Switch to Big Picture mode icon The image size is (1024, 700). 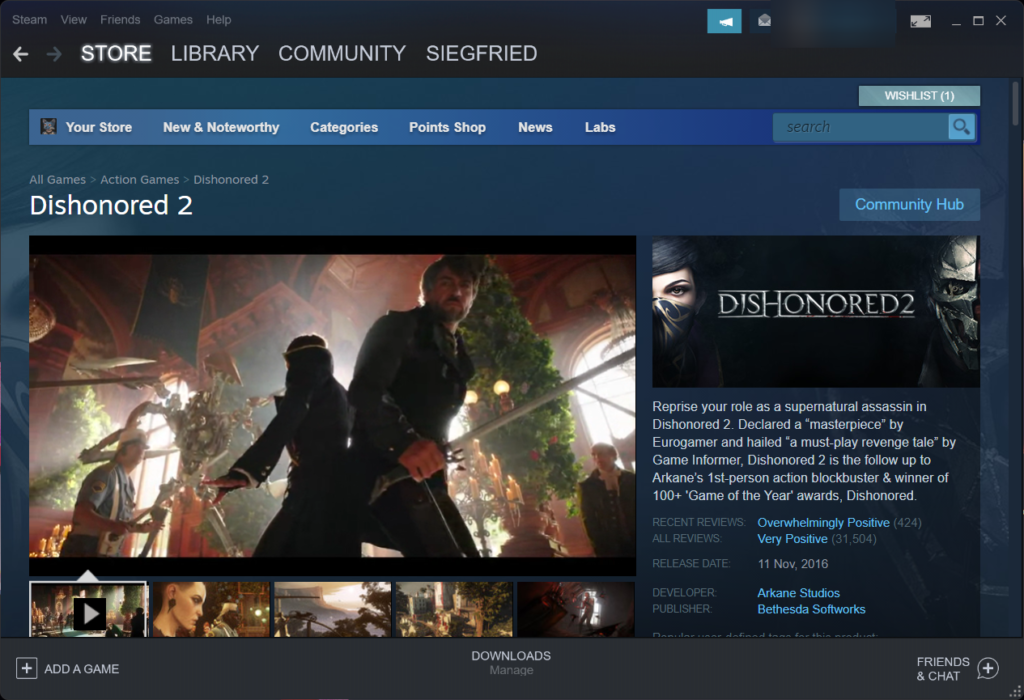(920, 21)
